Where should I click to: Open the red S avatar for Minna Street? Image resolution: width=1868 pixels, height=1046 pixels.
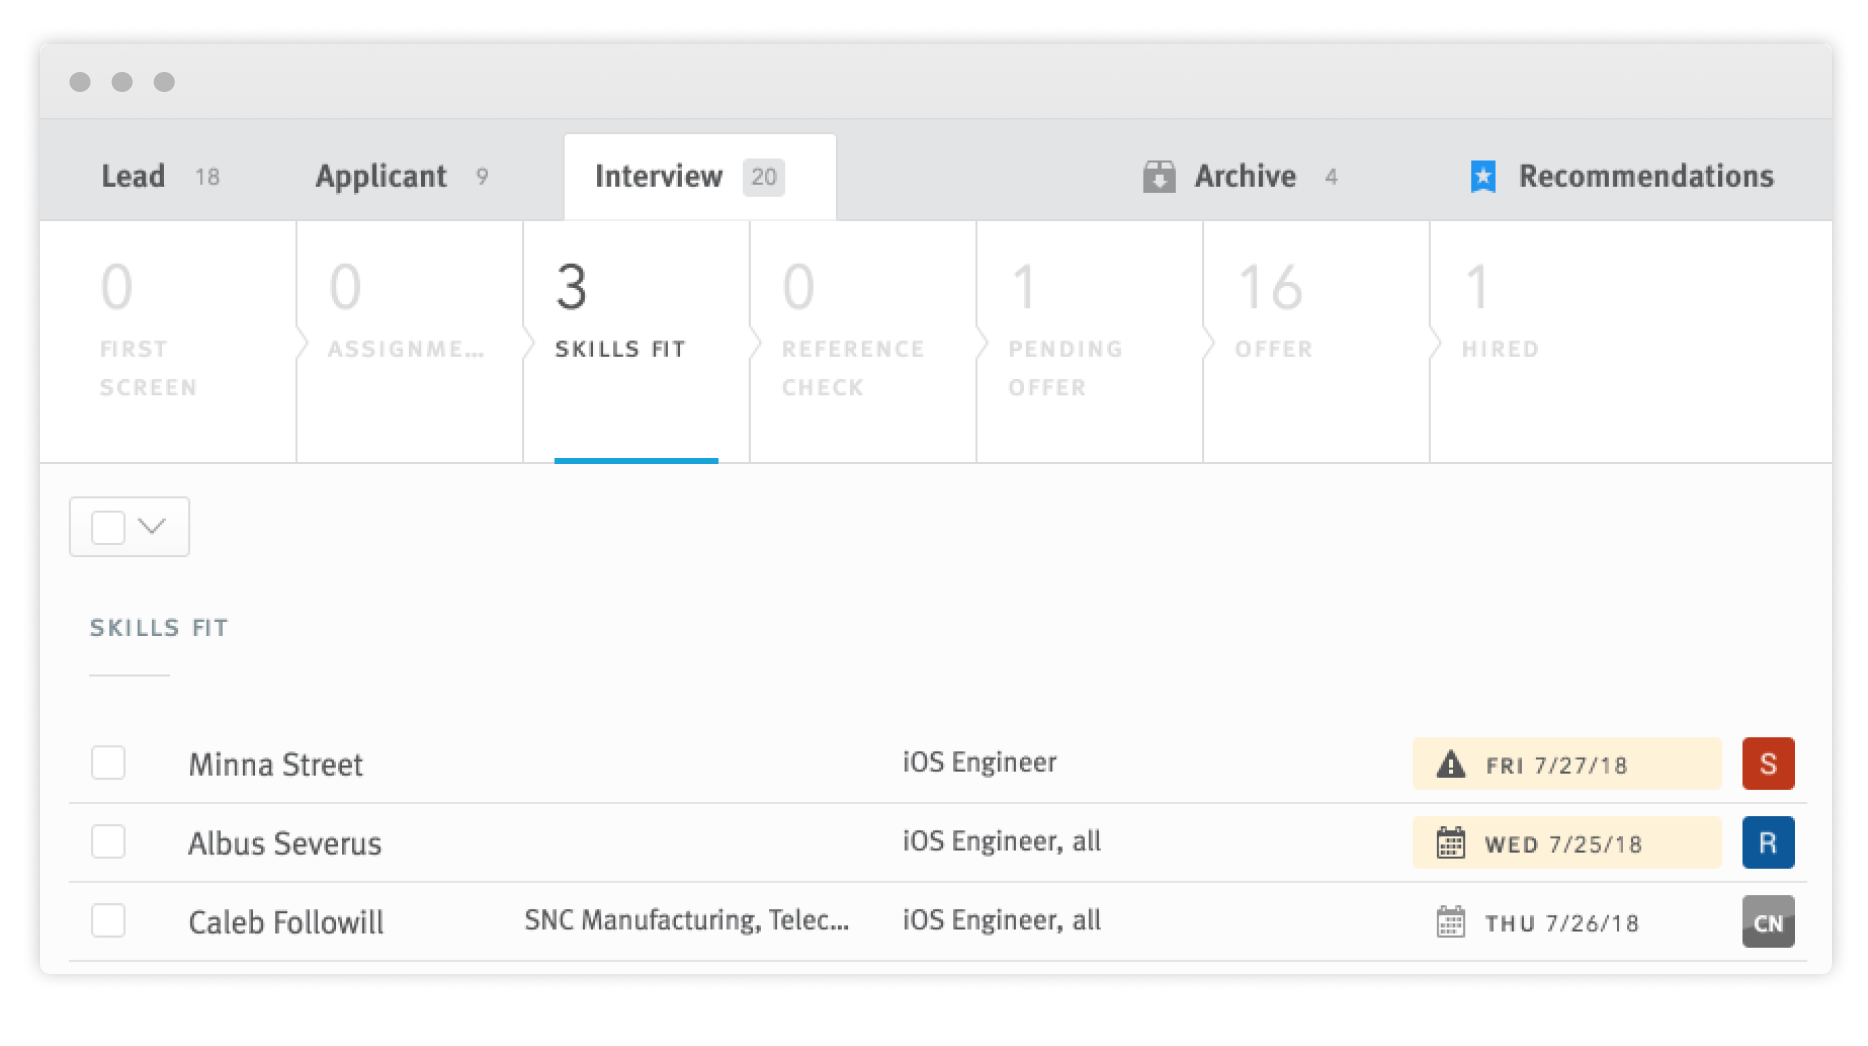tap(1768, 764)
